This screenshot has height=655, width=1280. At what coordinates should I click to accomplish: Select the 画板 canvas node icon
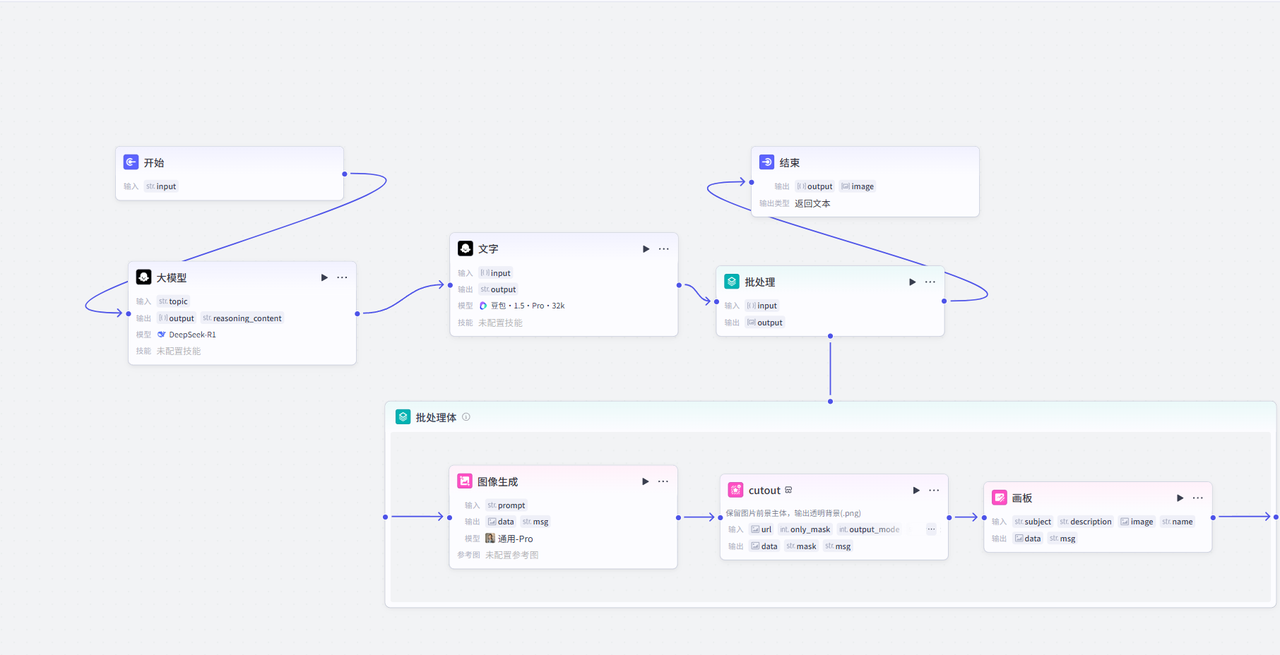pos(1000,497)
